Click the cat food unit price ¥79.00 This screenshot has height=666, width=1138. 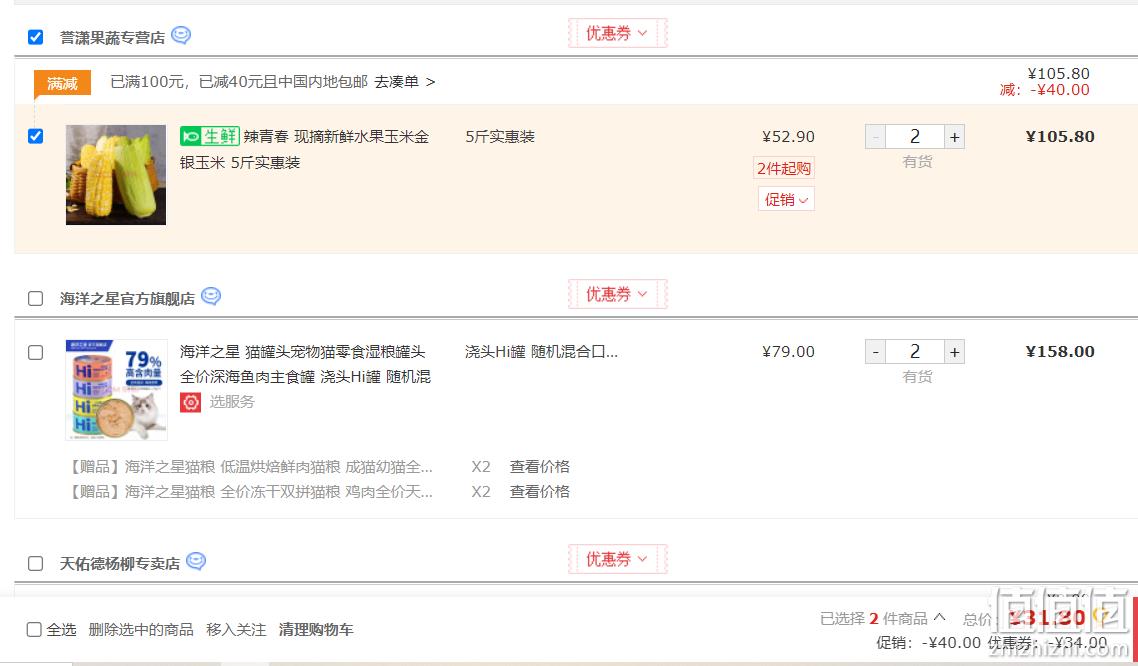(x=788, y=352)
